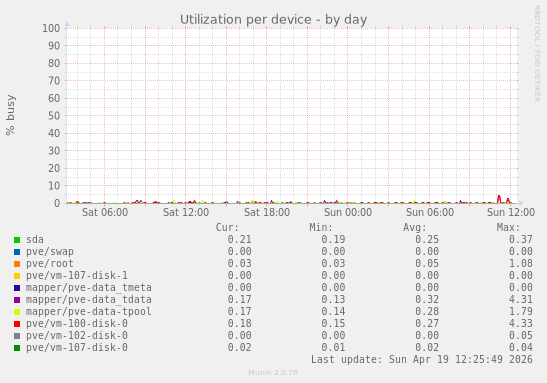
Task: Select the 'mapper/pve-data_tdata' legend label
Action: [x=89, y=300]
